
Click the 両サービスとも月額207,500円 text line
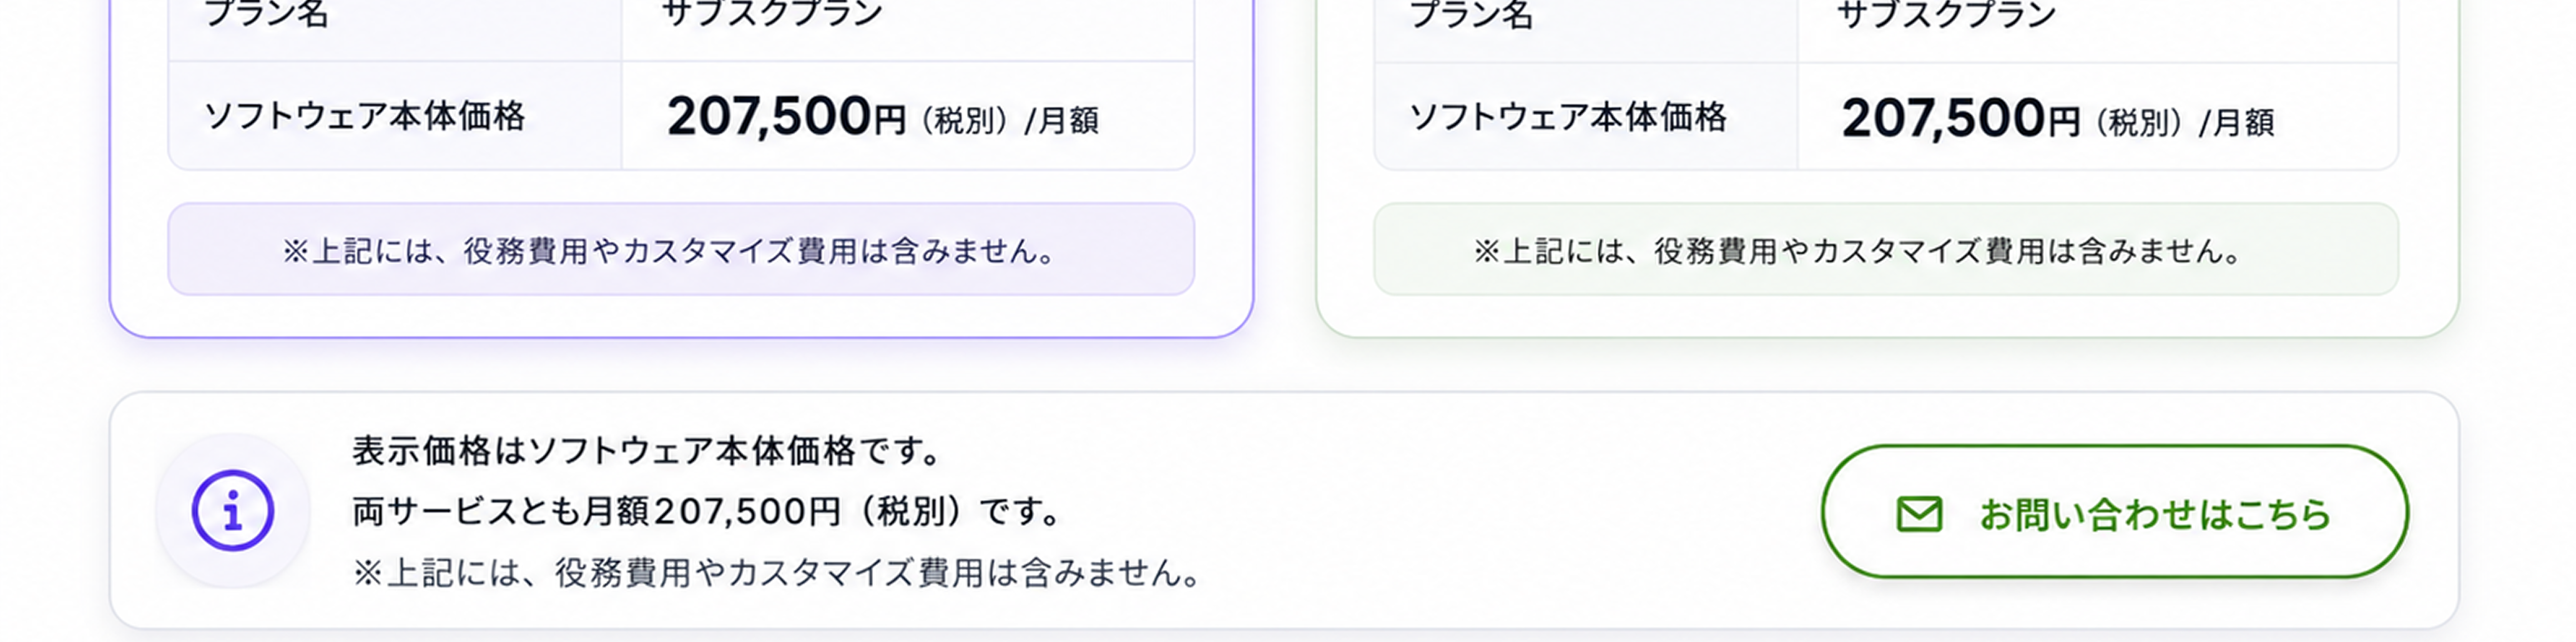click(706, 512)
